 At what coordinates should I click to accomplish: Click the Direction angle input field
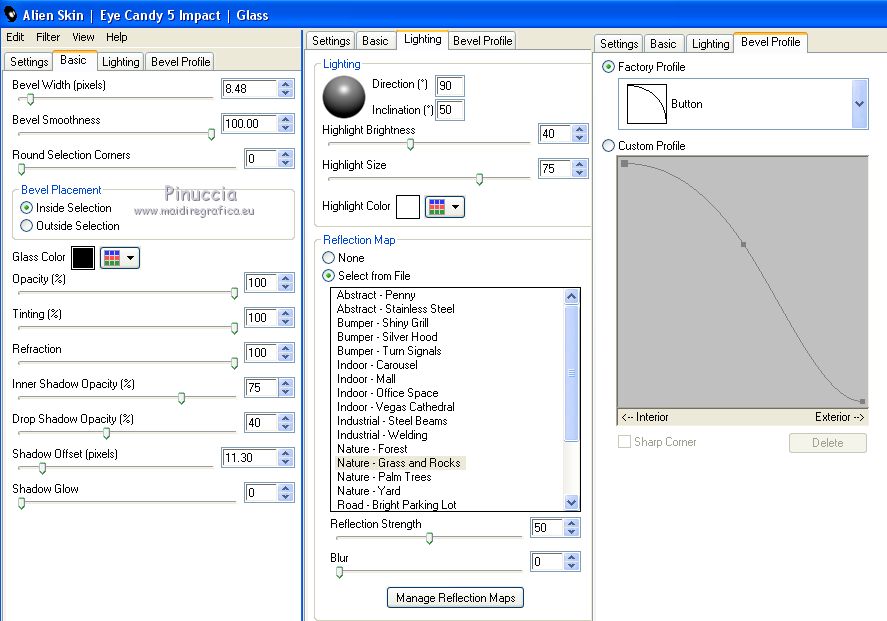point(450,86)
